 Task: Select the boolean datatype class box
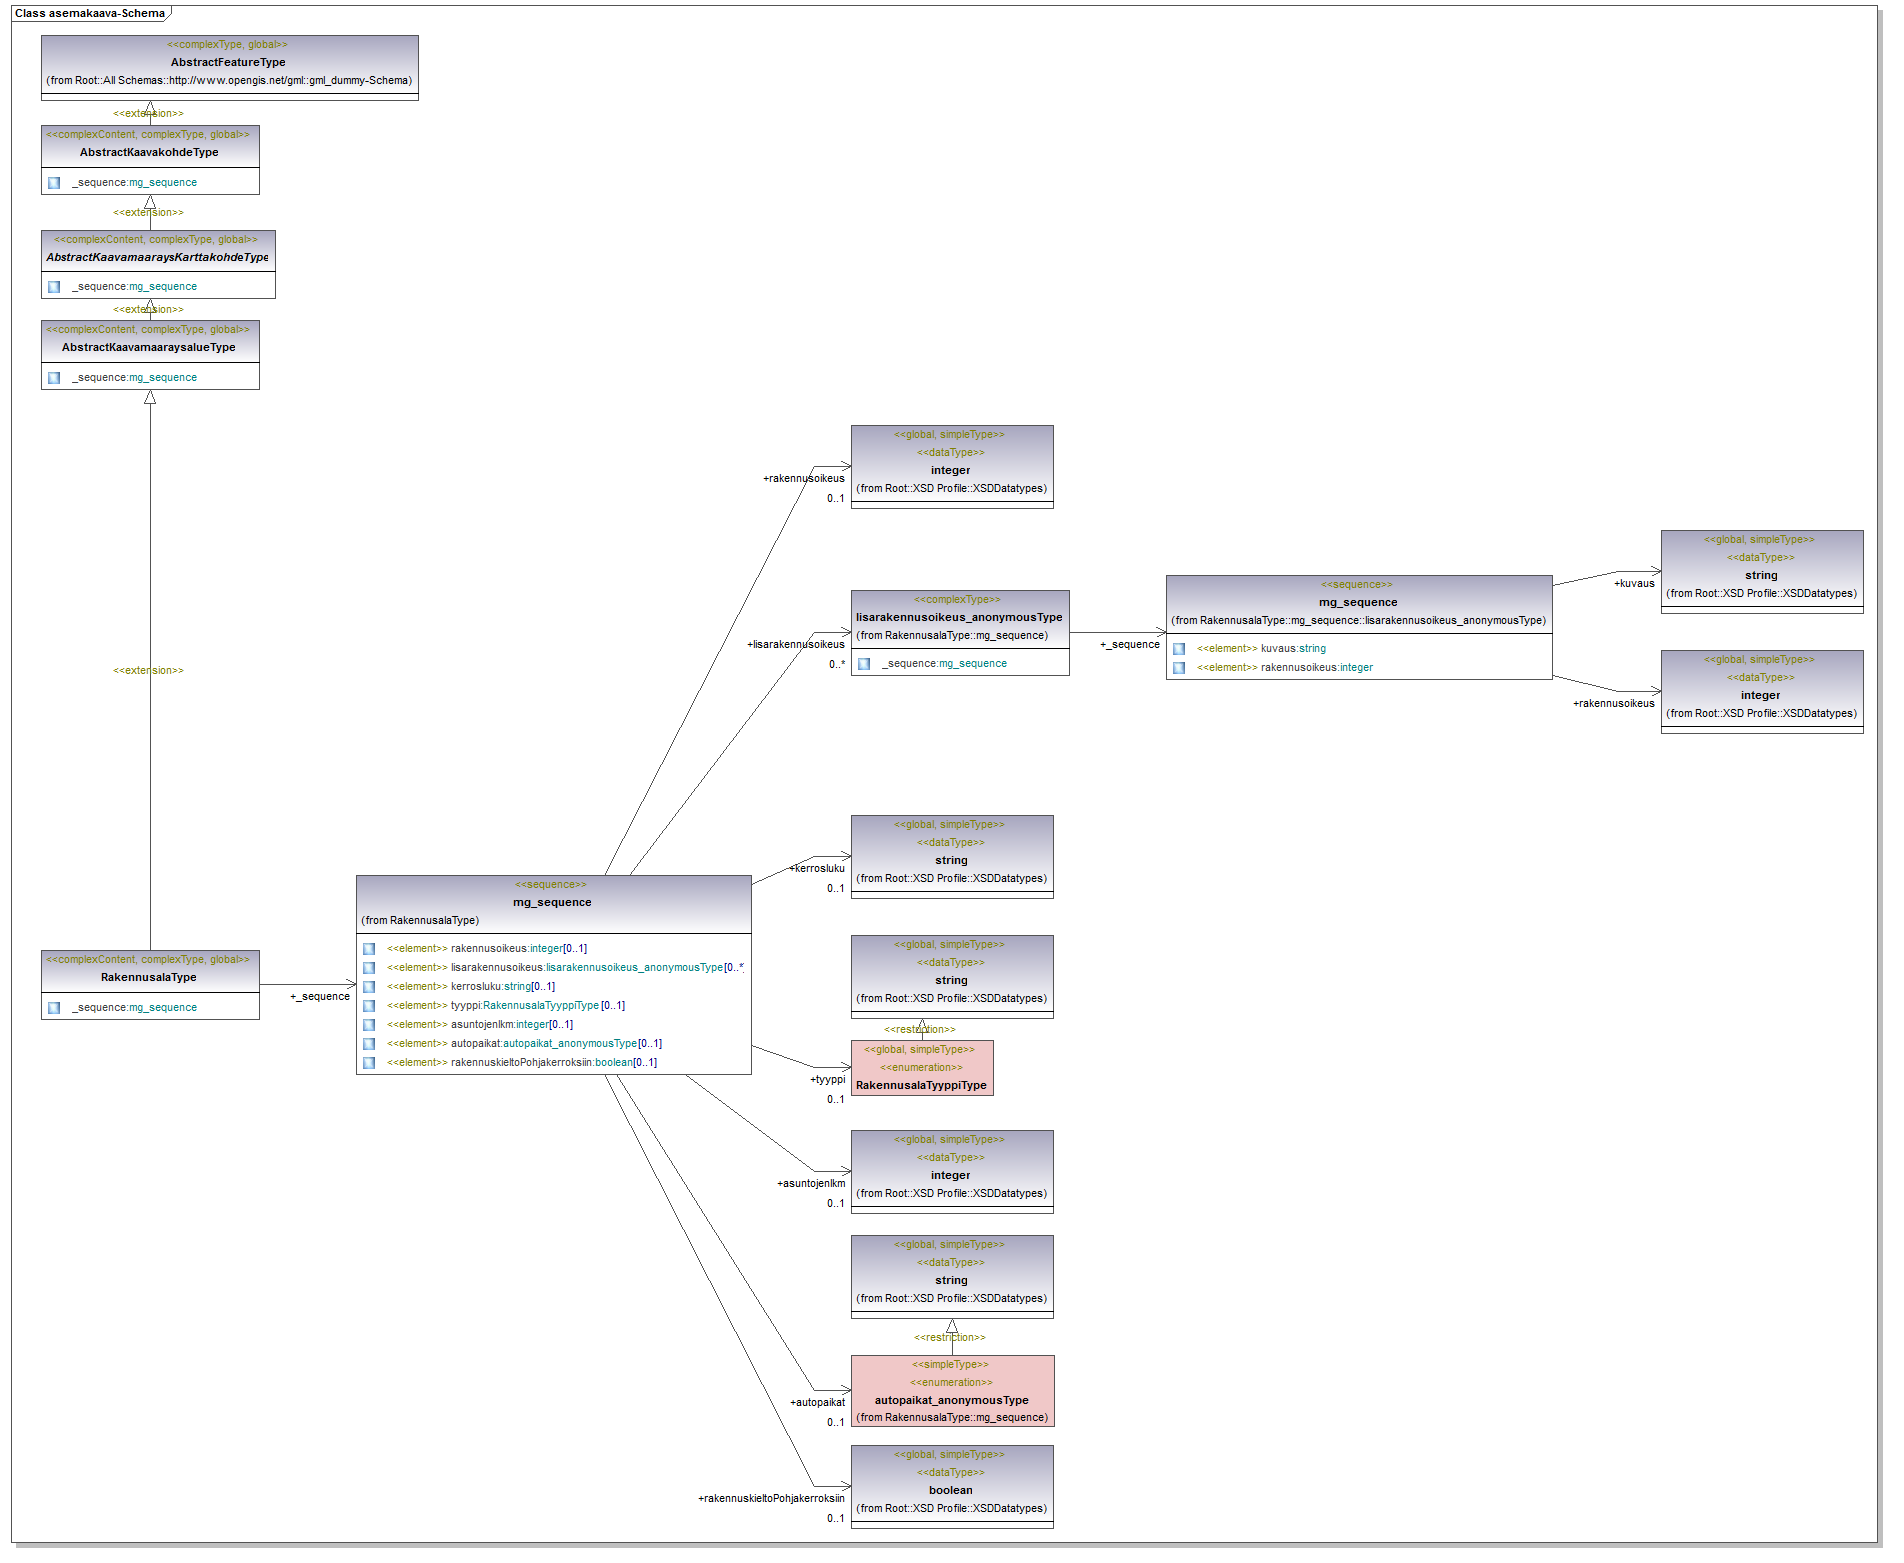tap(951, 1486)
